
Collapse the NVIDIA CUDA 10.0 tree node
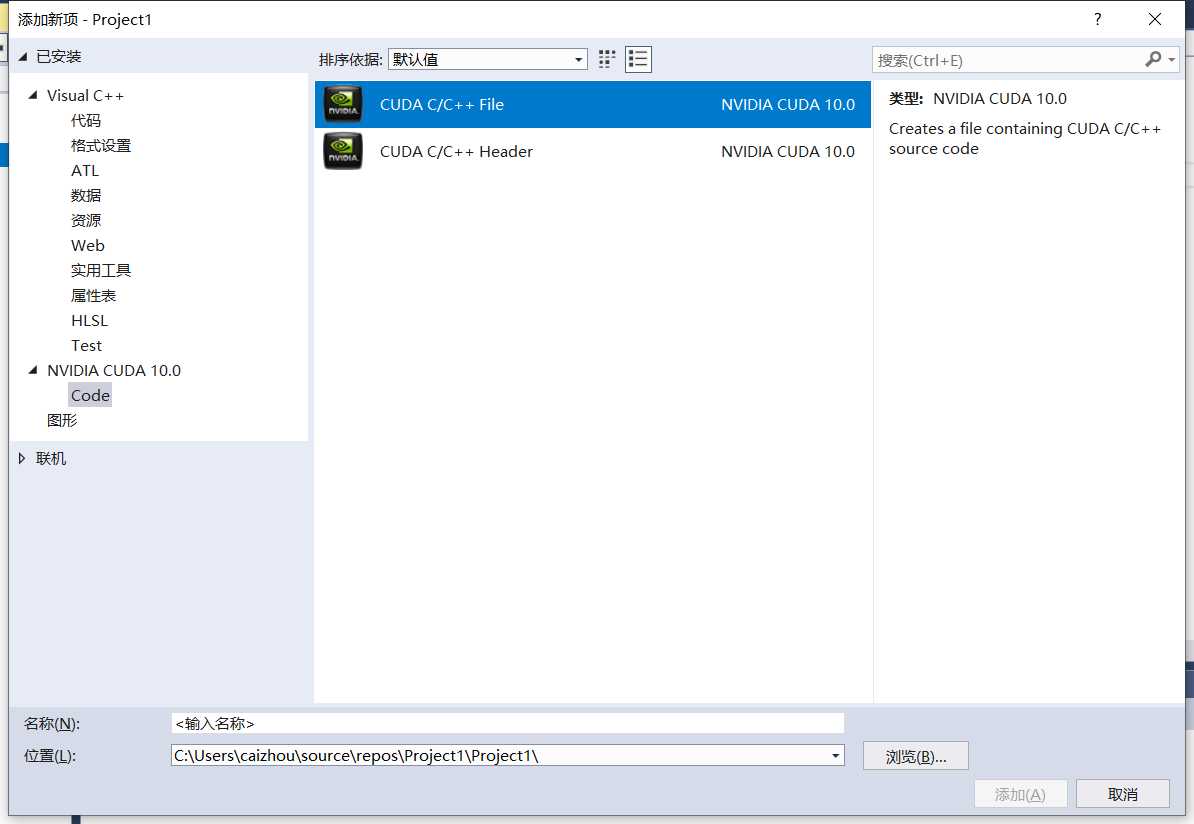33,370
